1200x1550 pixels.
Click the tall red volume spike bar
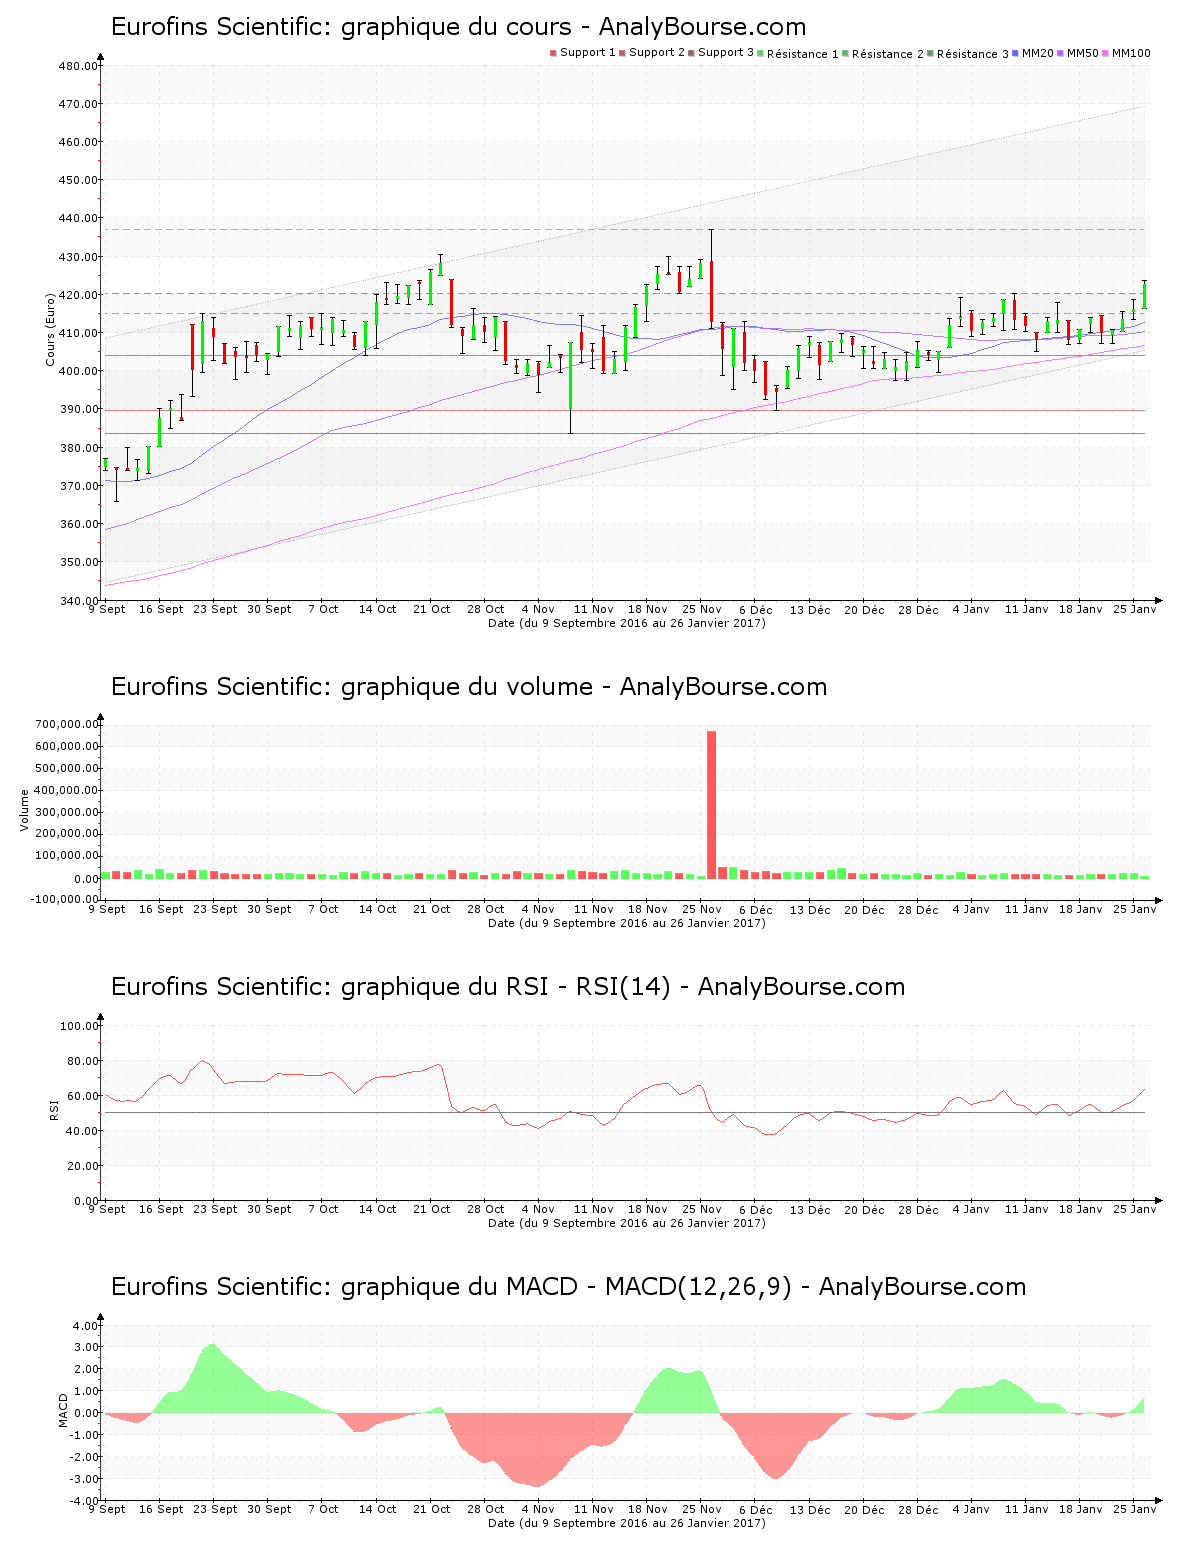point(712,804)
